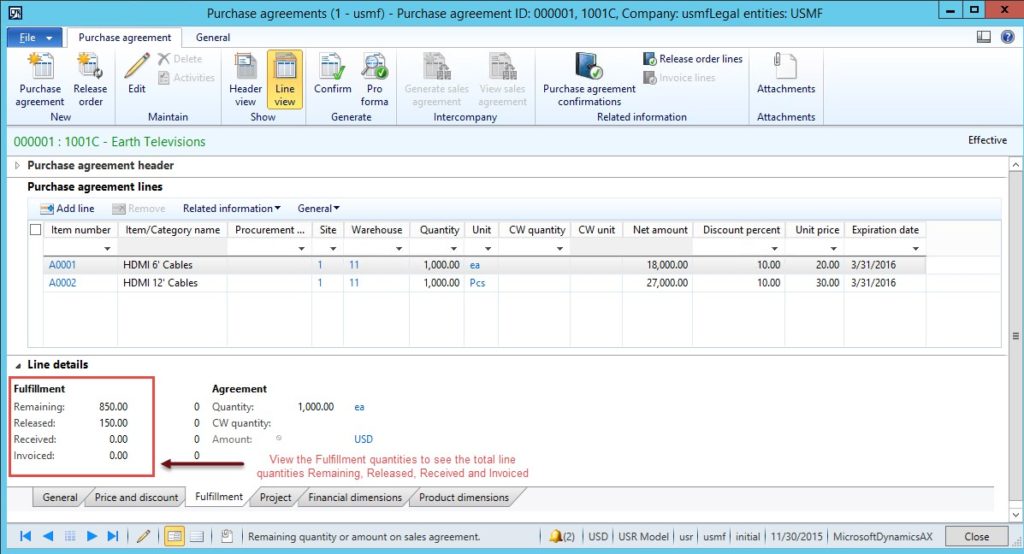The width and height of the screenshot is (1024, 554).
Task: Click the Close button
Action: [x=976, y=536]
